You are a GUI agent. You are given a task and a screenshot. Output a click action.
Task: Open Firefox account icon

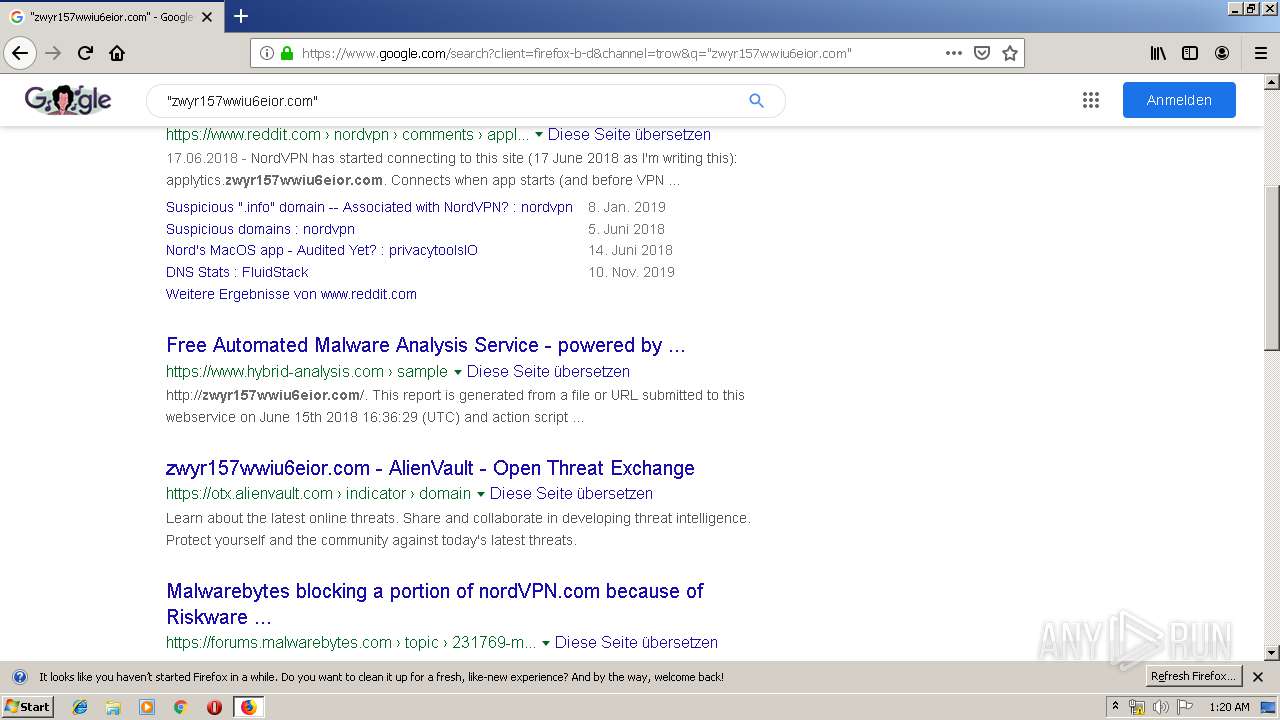tap(1222, 53)
